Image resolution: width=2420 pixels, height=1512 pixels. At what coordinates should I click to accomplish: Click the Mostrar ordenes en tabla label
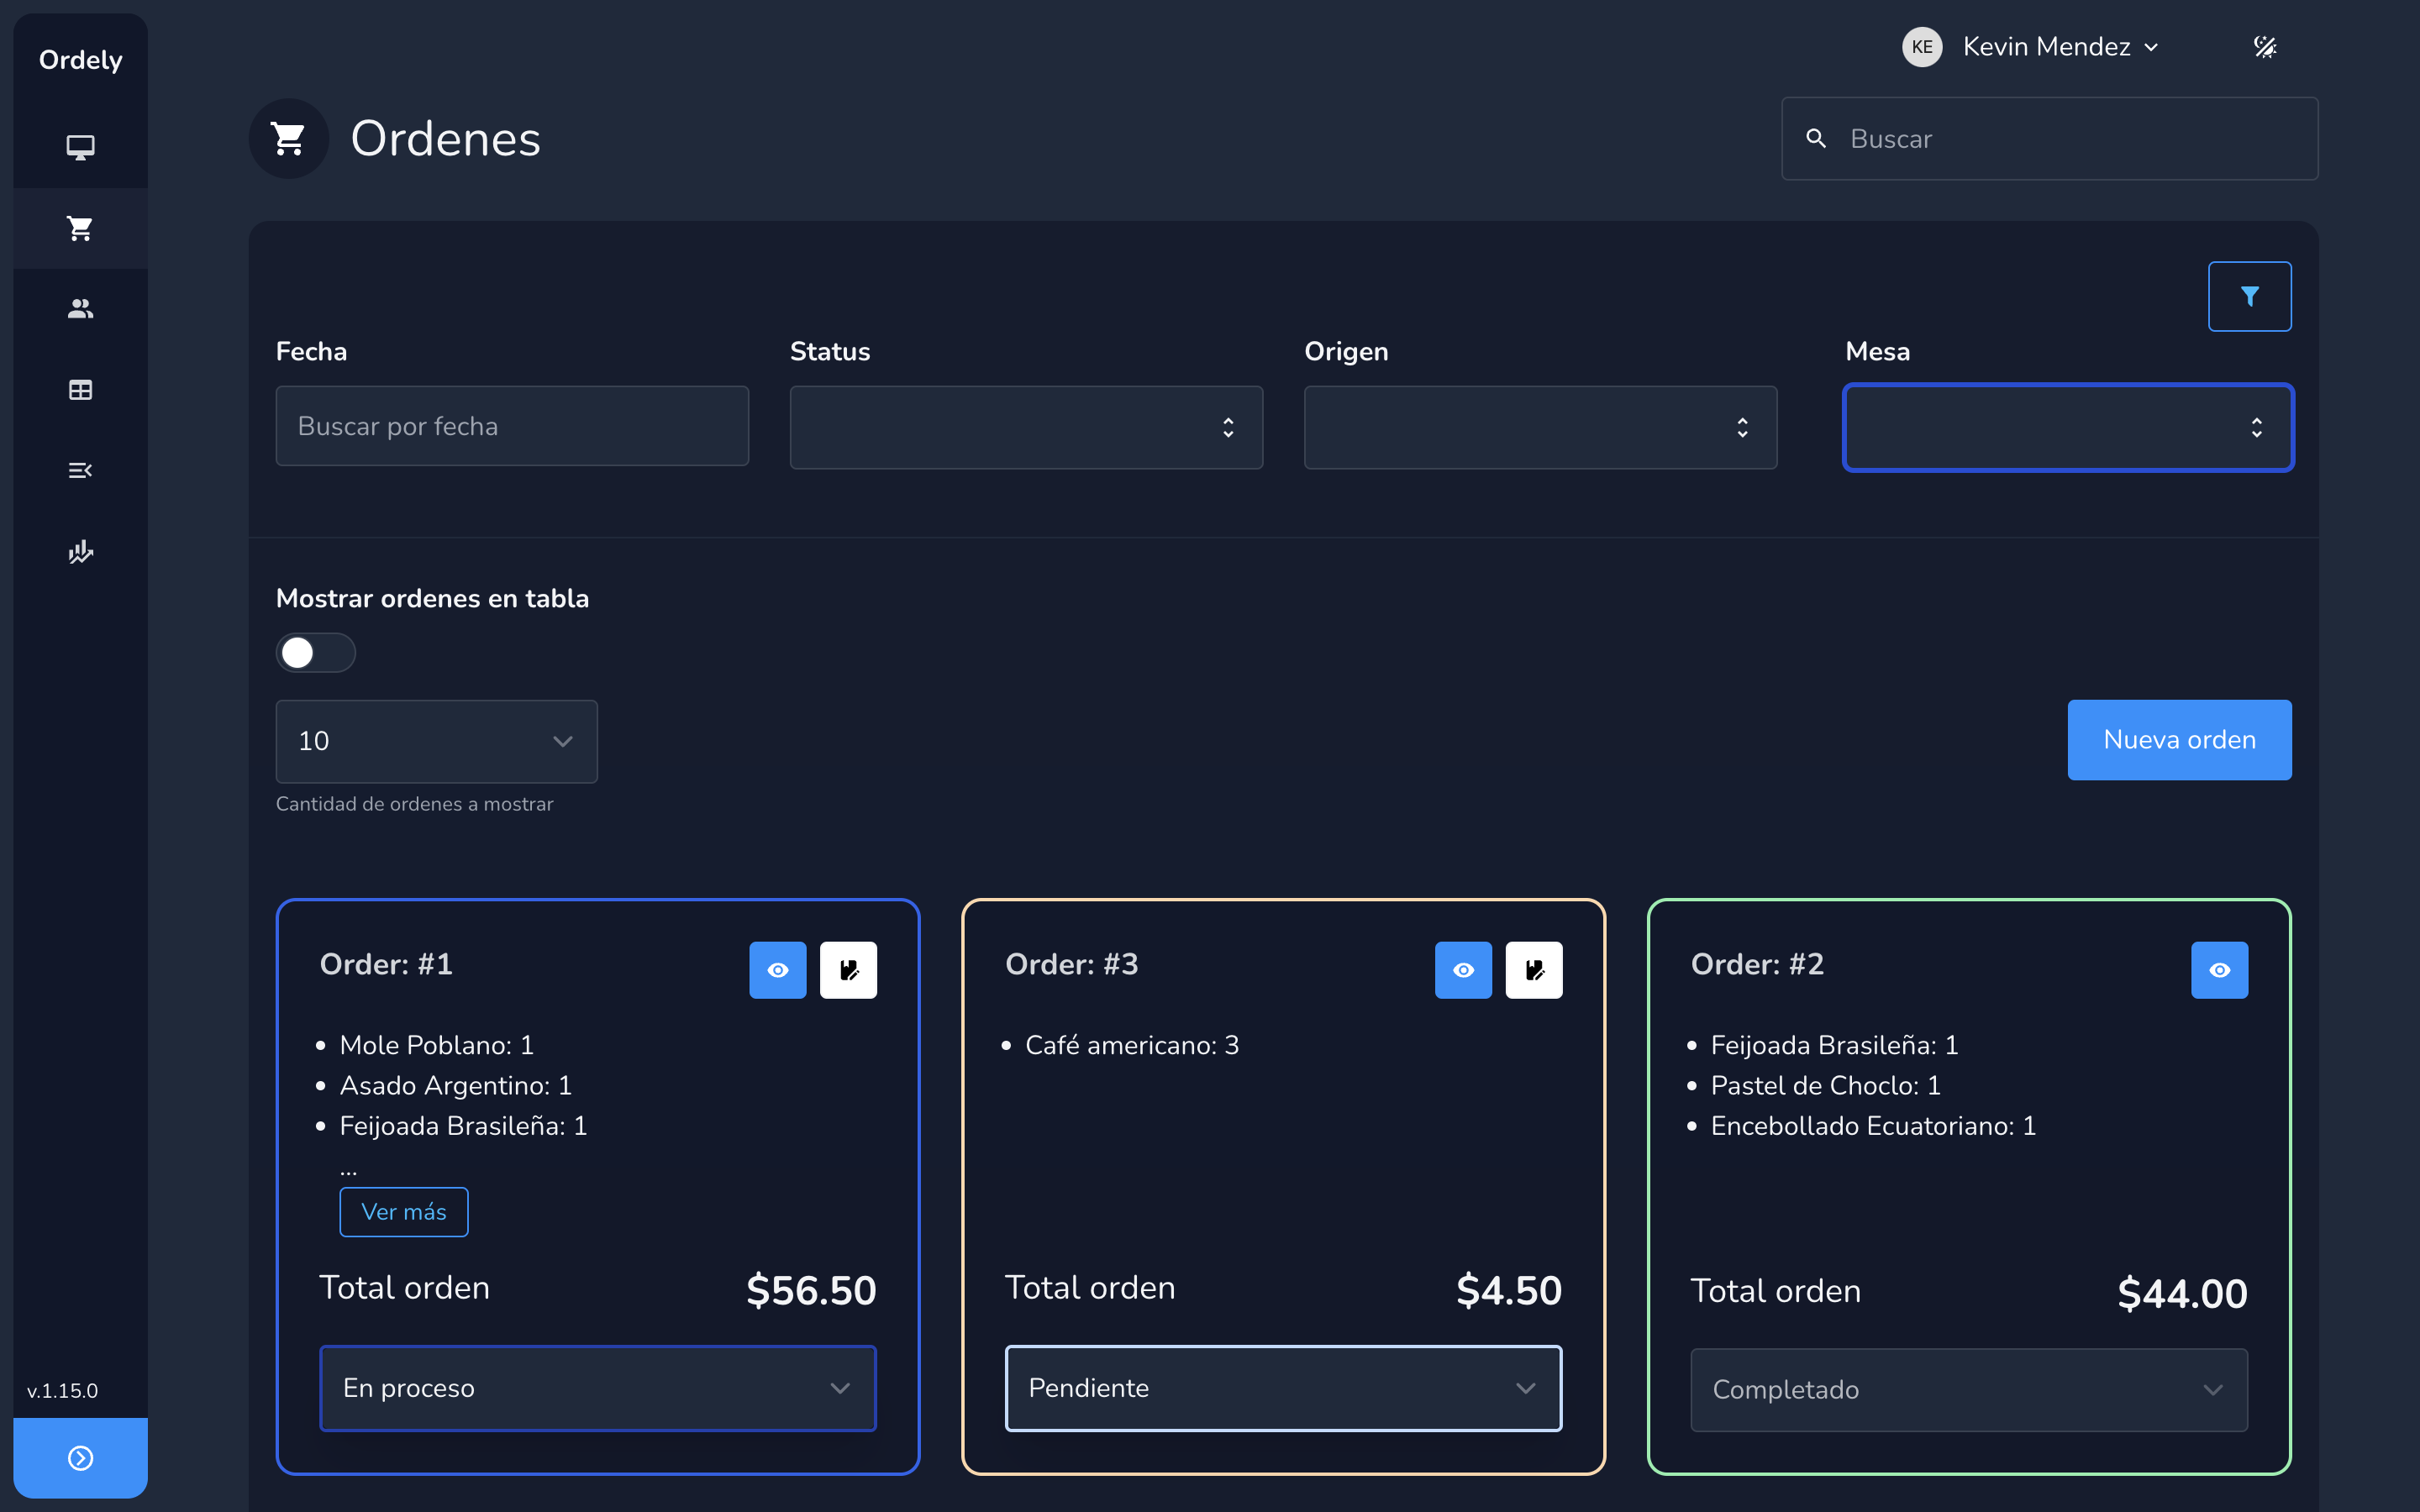point(432,598)
